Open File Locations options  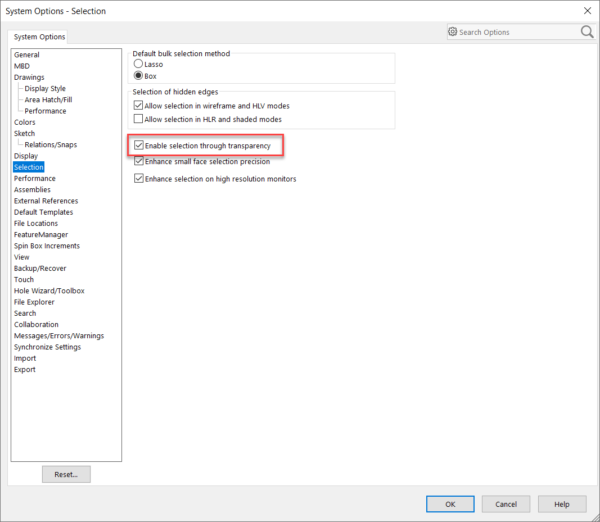pyautogui.click(x=36, y=223)
